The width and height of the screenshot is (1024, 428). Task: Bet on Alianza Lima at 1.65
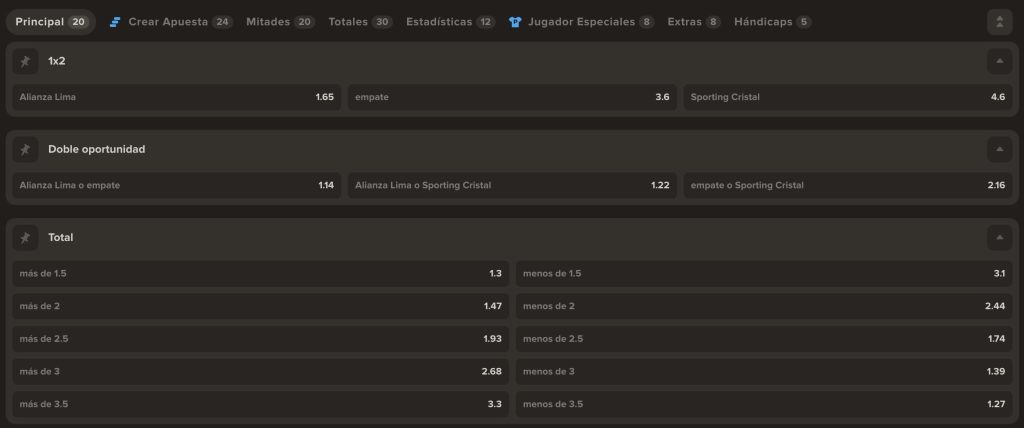tap(176, 97)
